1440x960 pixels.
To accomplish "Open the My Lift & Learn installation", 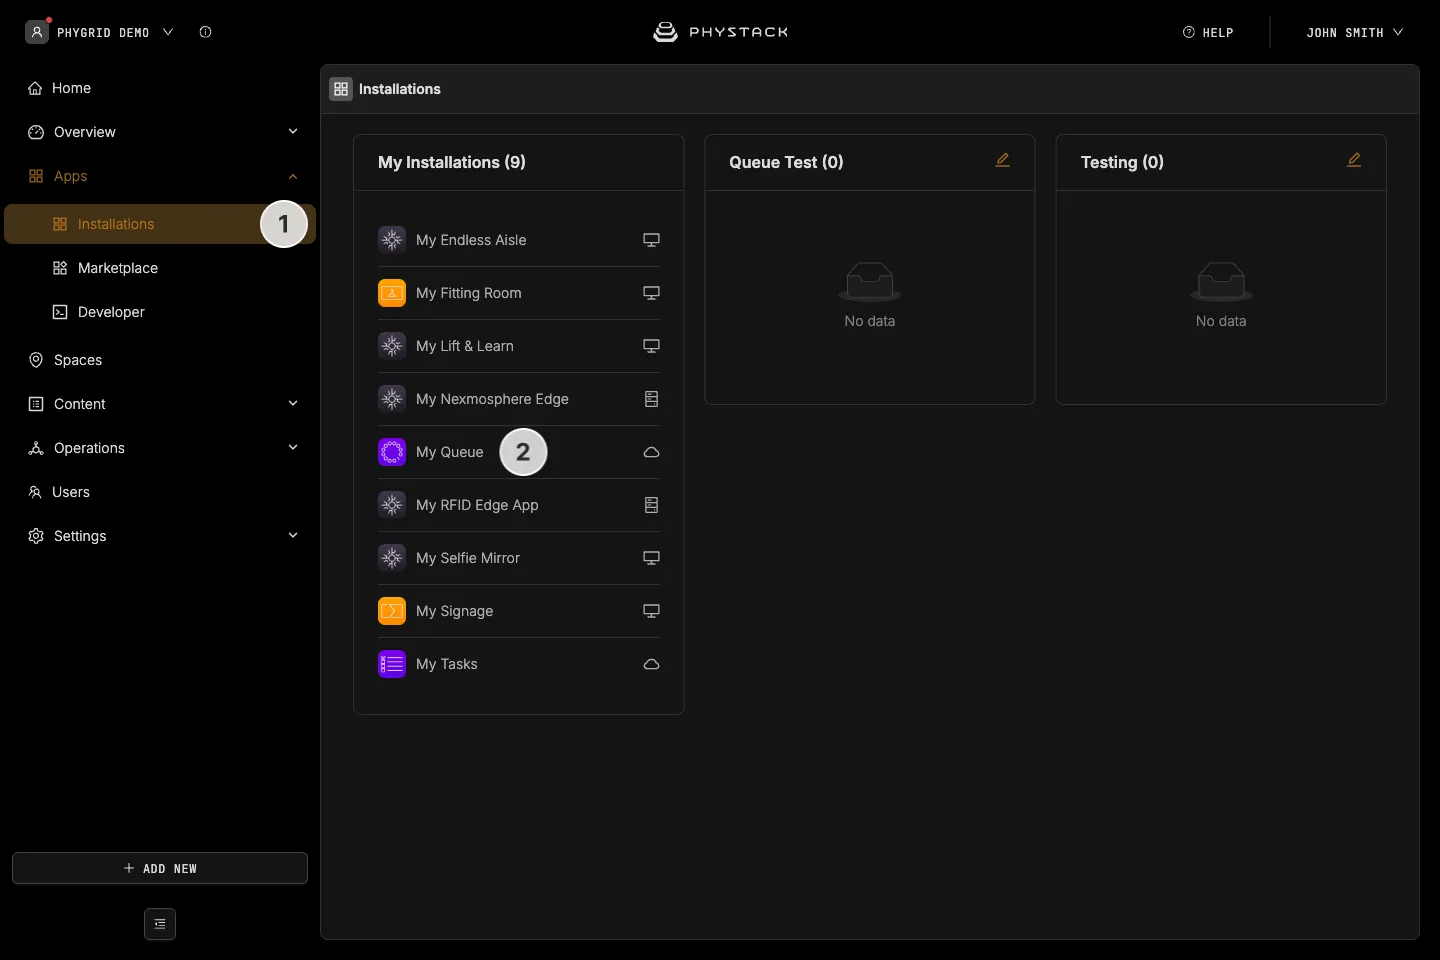I will 519,346.
